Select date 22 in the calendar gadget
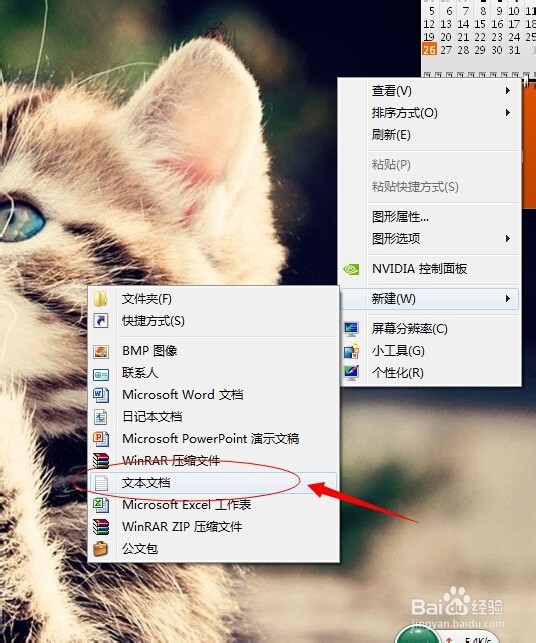Viewport: 536px width, 643px height. pos(480,37)
